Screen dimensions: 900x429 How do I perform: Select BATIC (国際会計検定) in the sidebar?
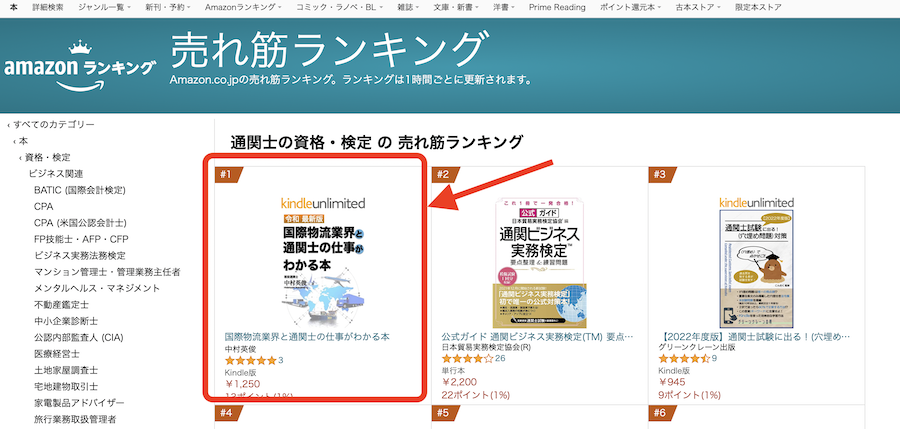tap(79, 190)
